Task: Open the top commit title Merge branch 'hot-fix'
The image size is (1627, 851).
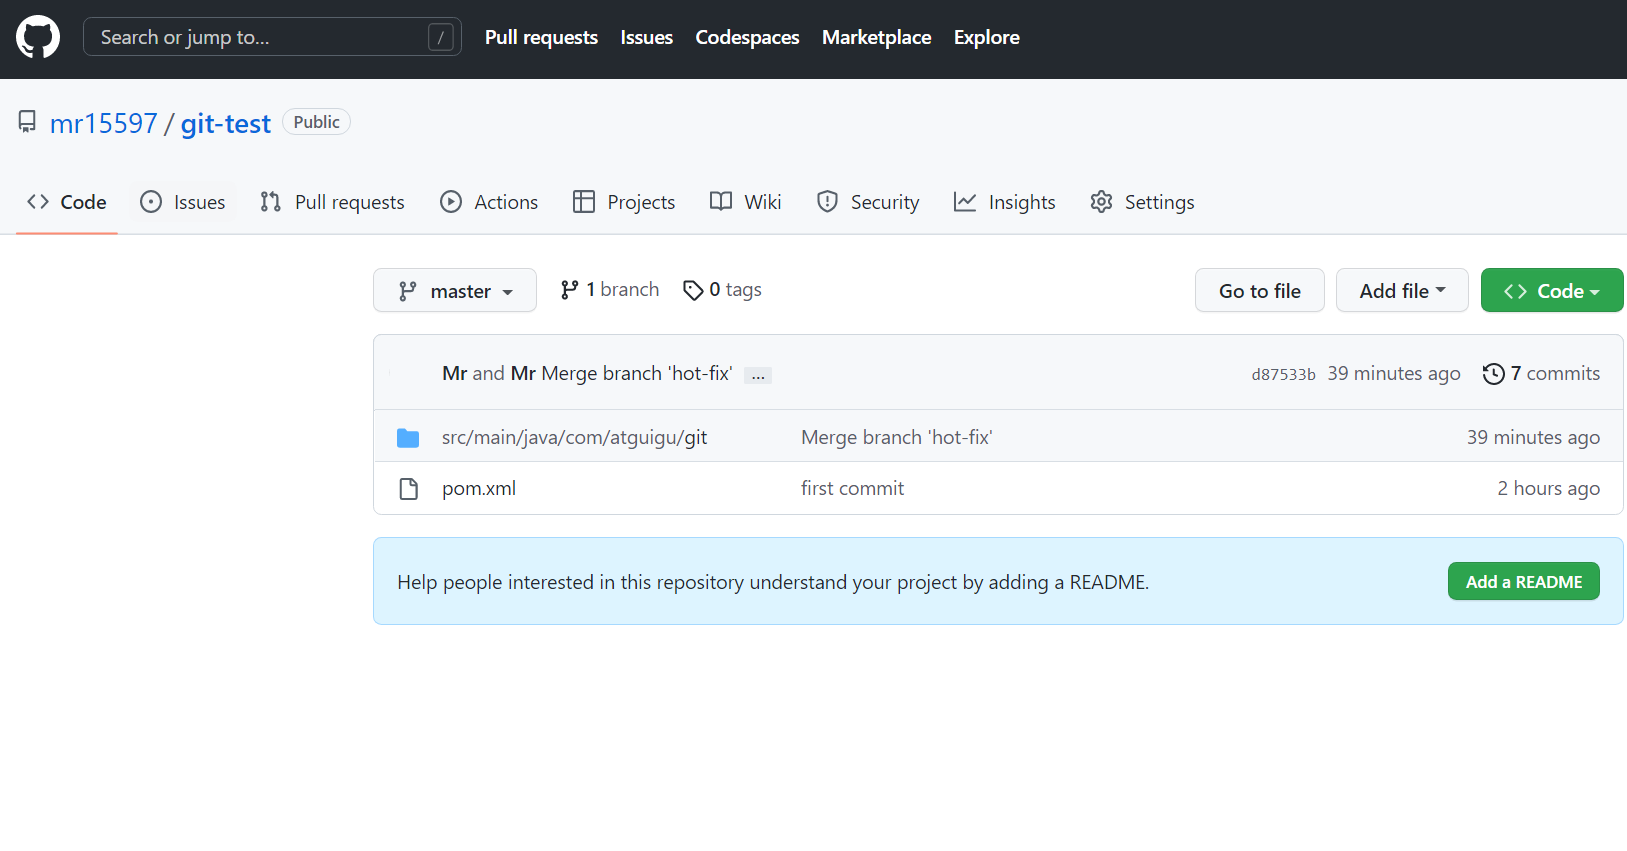Action: tap(637, 373)
